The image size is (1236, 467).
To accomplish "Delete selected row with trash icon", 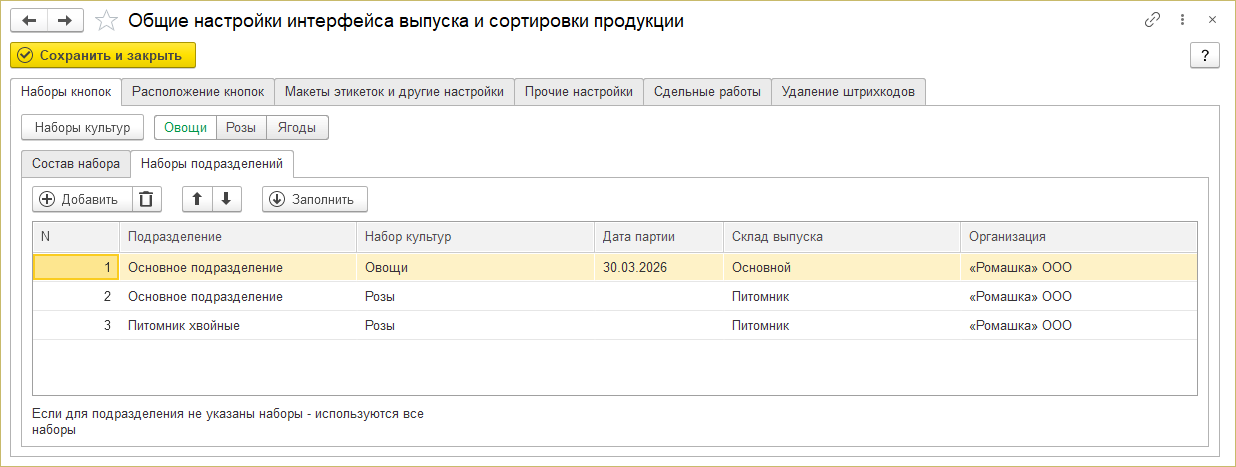I will [146, 199].
